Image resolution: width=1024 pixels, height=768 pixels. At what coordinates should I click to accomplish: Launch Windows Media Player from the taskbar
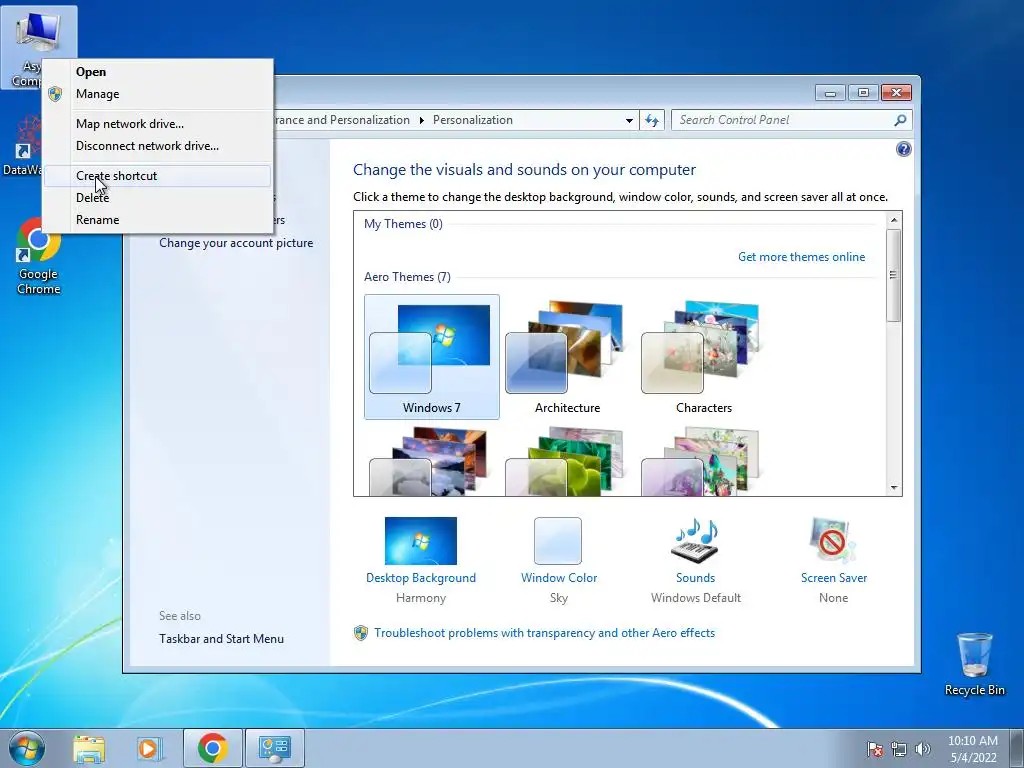coord(150,748)
